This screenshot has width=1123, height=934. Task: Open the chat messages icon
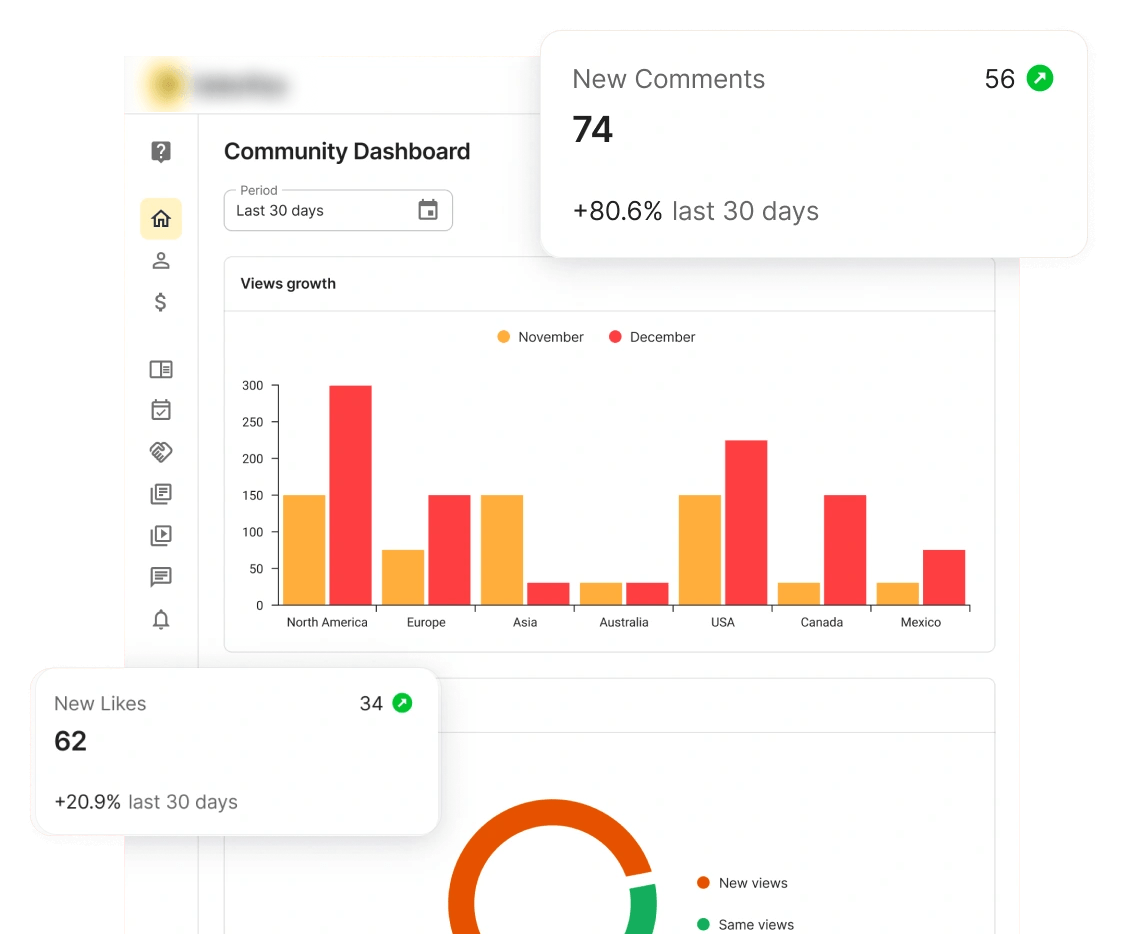click(x=161, y=577)
